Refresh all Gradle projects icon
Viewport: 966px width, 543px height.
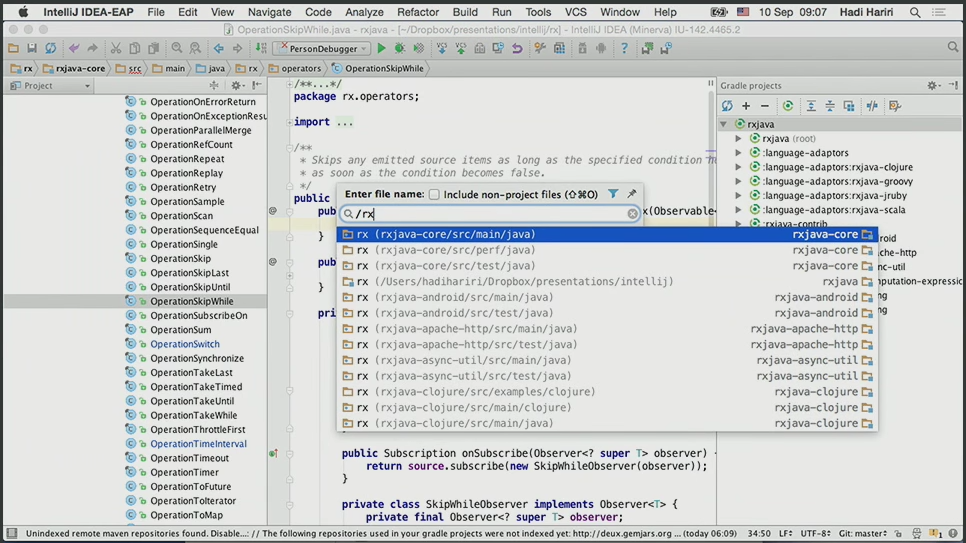click(x=727, y=106)
